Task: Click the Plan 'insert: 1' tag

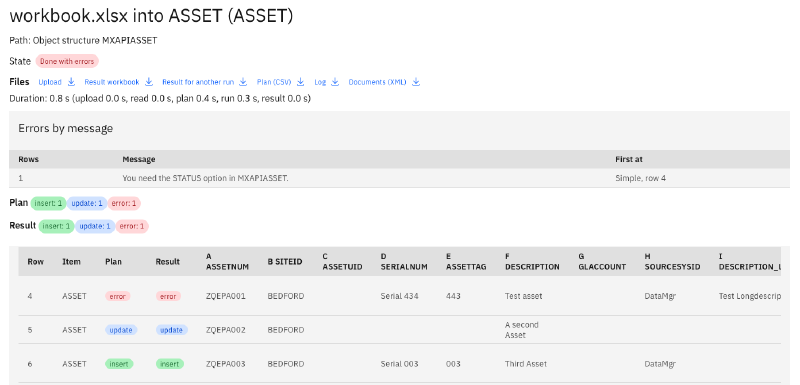Action: pos(48,203)
